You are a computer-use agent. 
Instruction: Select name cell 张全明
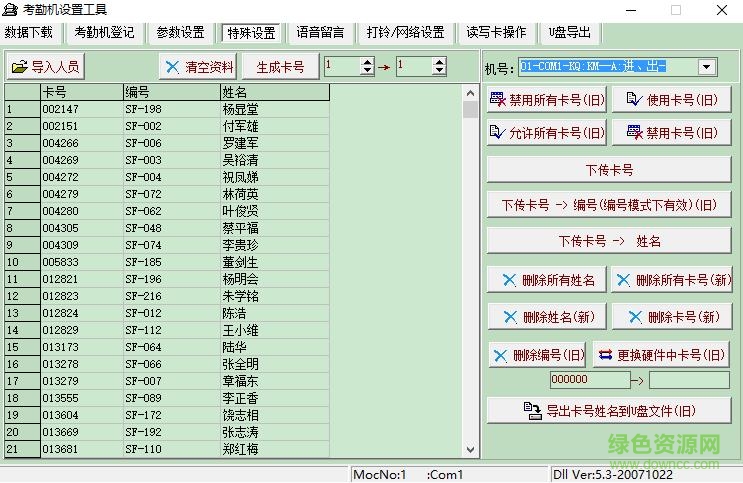pyautogui.click(x=275, y=365)
